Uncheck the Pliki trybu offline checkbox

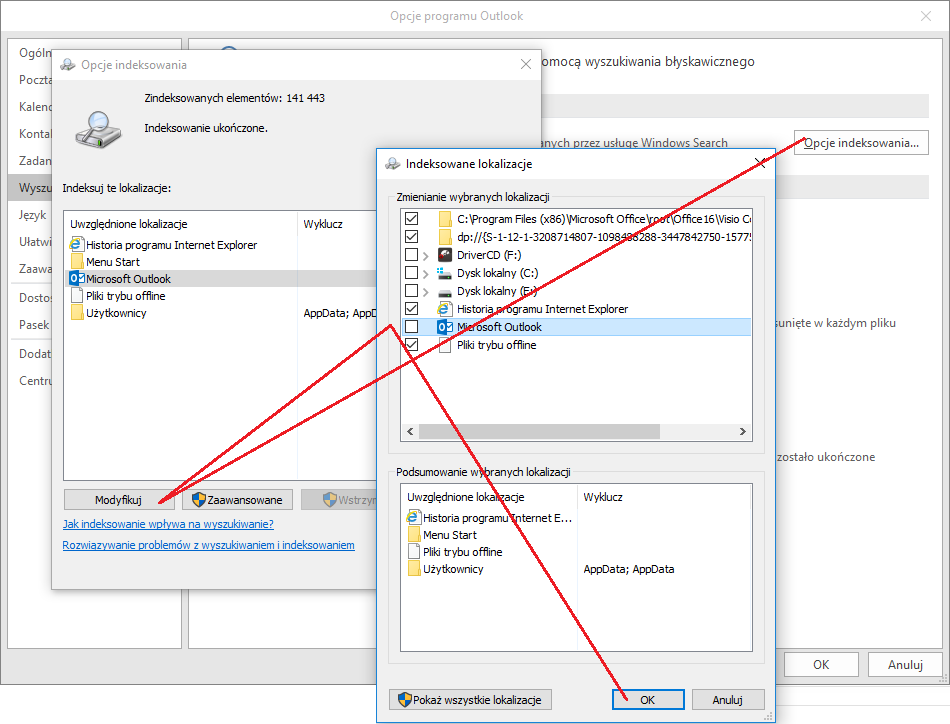point(411,345)
